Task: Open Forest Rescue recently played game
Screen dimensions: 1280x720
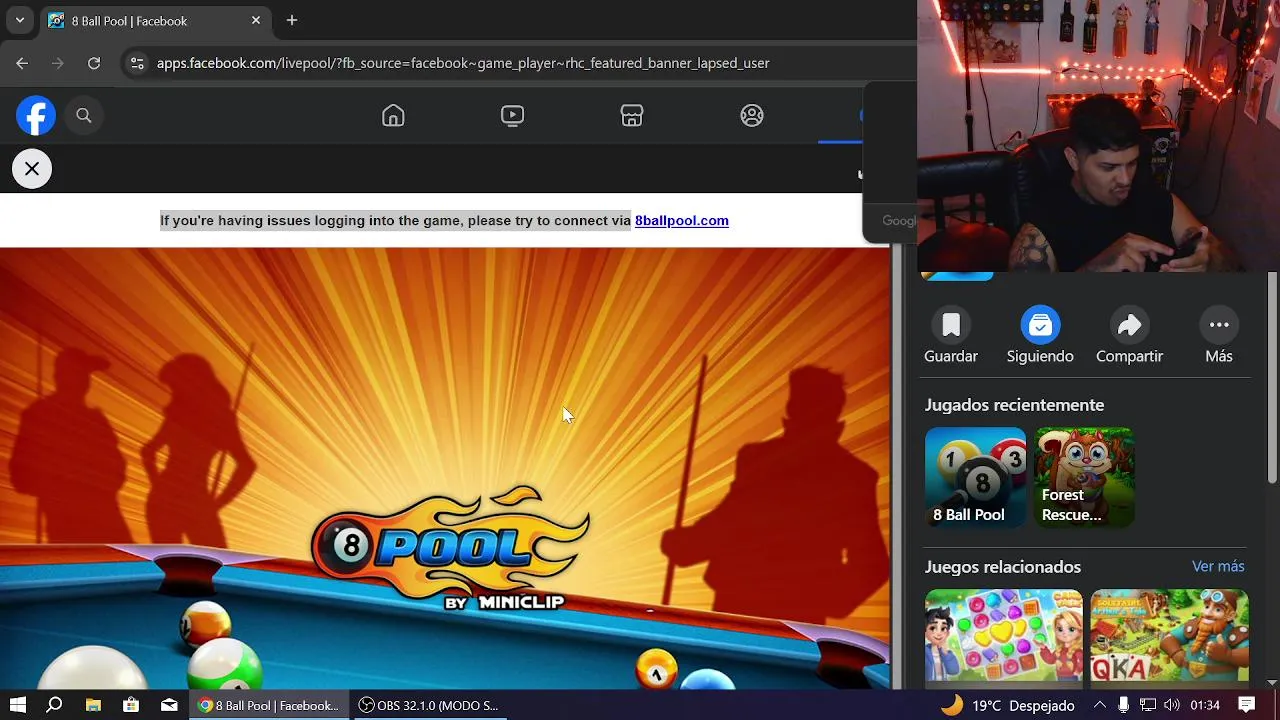Action: coord(1084,477)
